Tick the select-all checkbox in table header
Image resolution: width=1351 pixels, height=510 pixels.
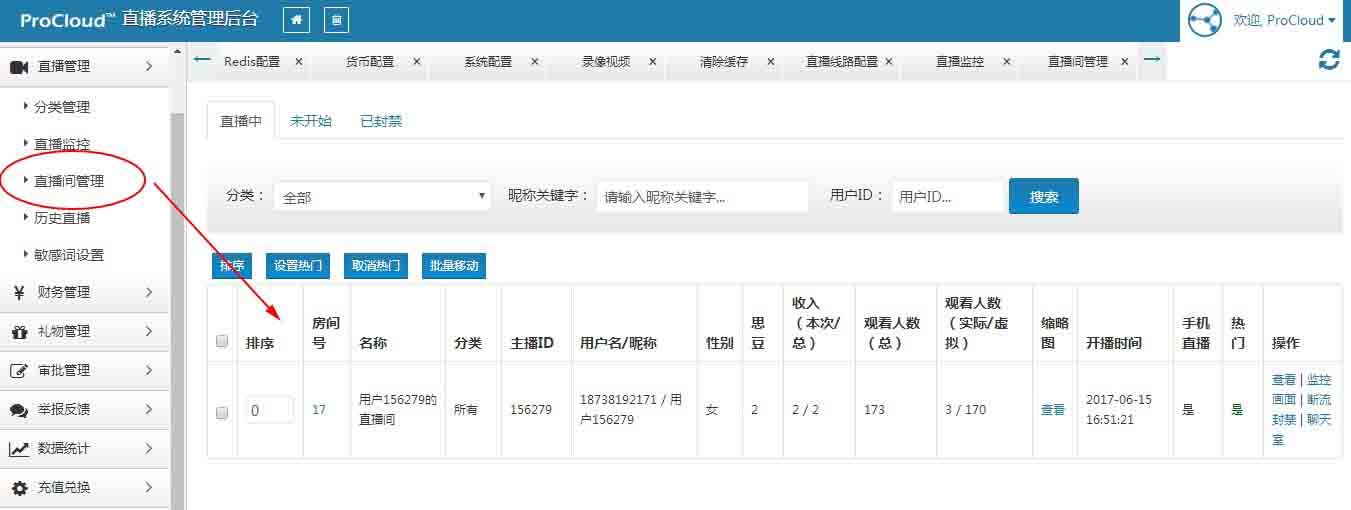[222, 342]
